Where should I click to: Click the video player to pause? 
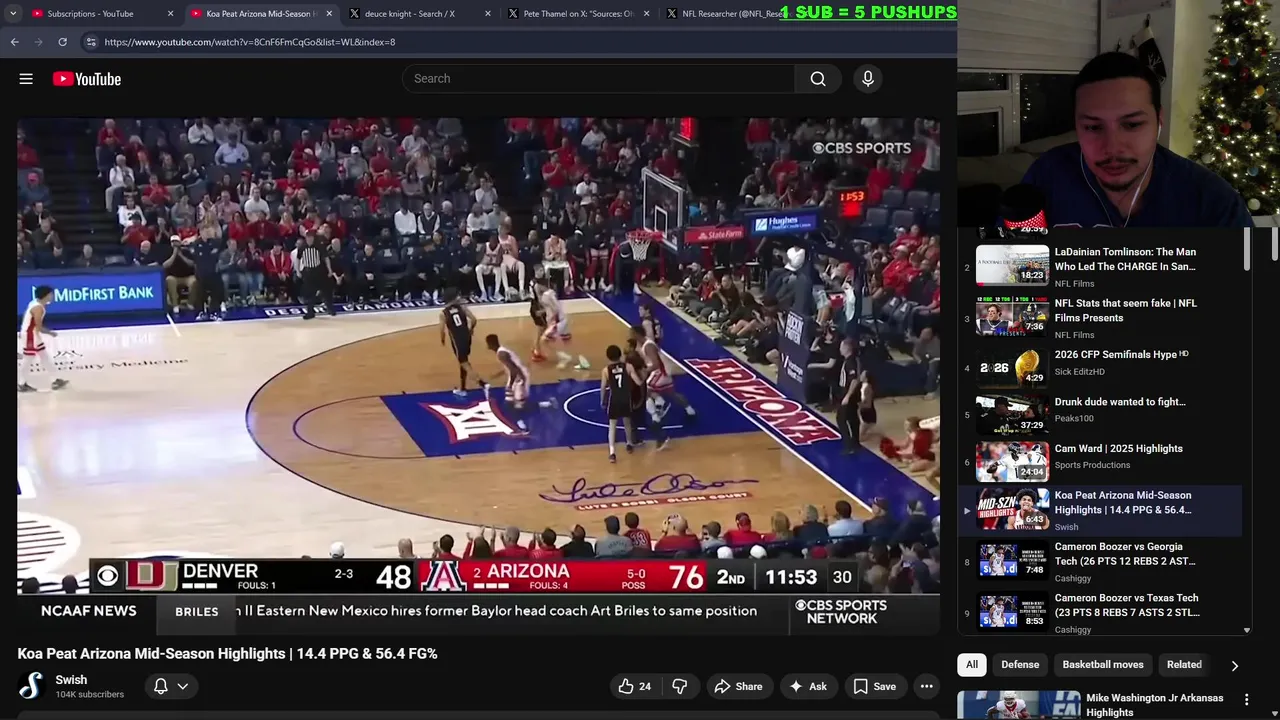[x=478, y=375]
